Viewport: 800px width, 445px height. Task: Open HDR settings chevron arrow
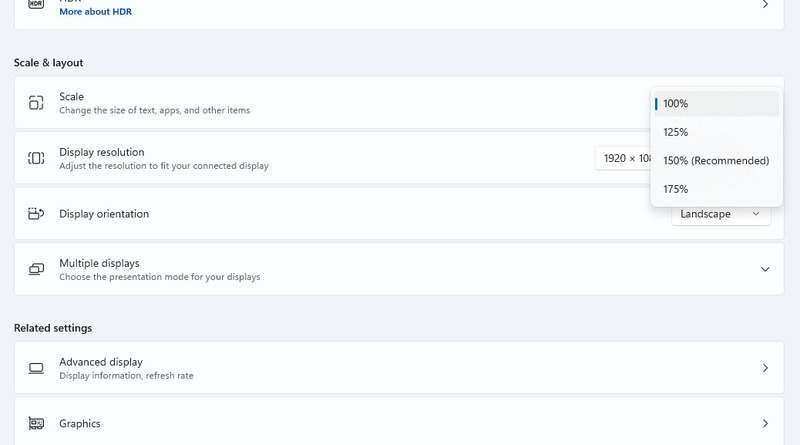[765, 5]
